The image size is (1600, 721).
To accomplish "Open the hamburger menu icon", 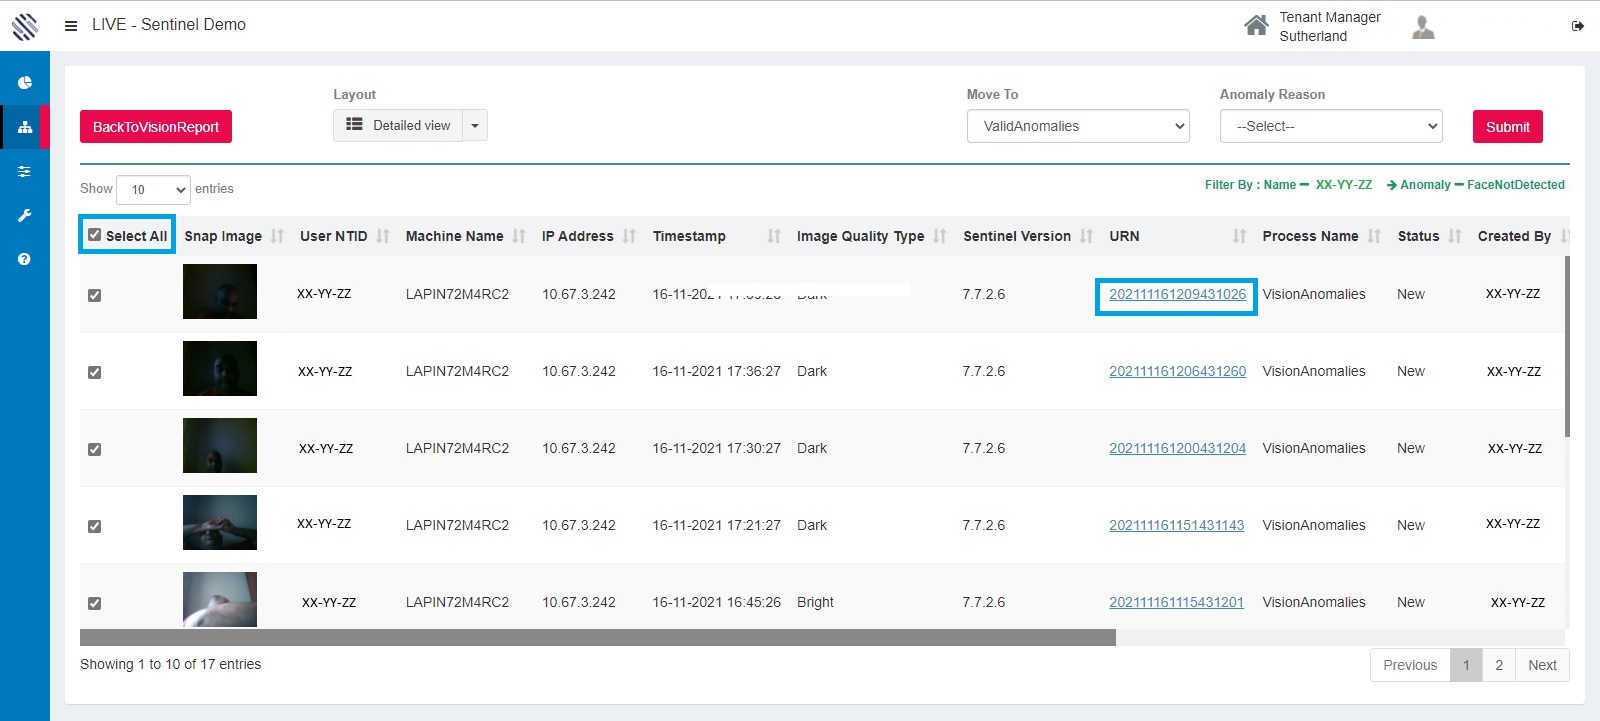I will 71,26.
